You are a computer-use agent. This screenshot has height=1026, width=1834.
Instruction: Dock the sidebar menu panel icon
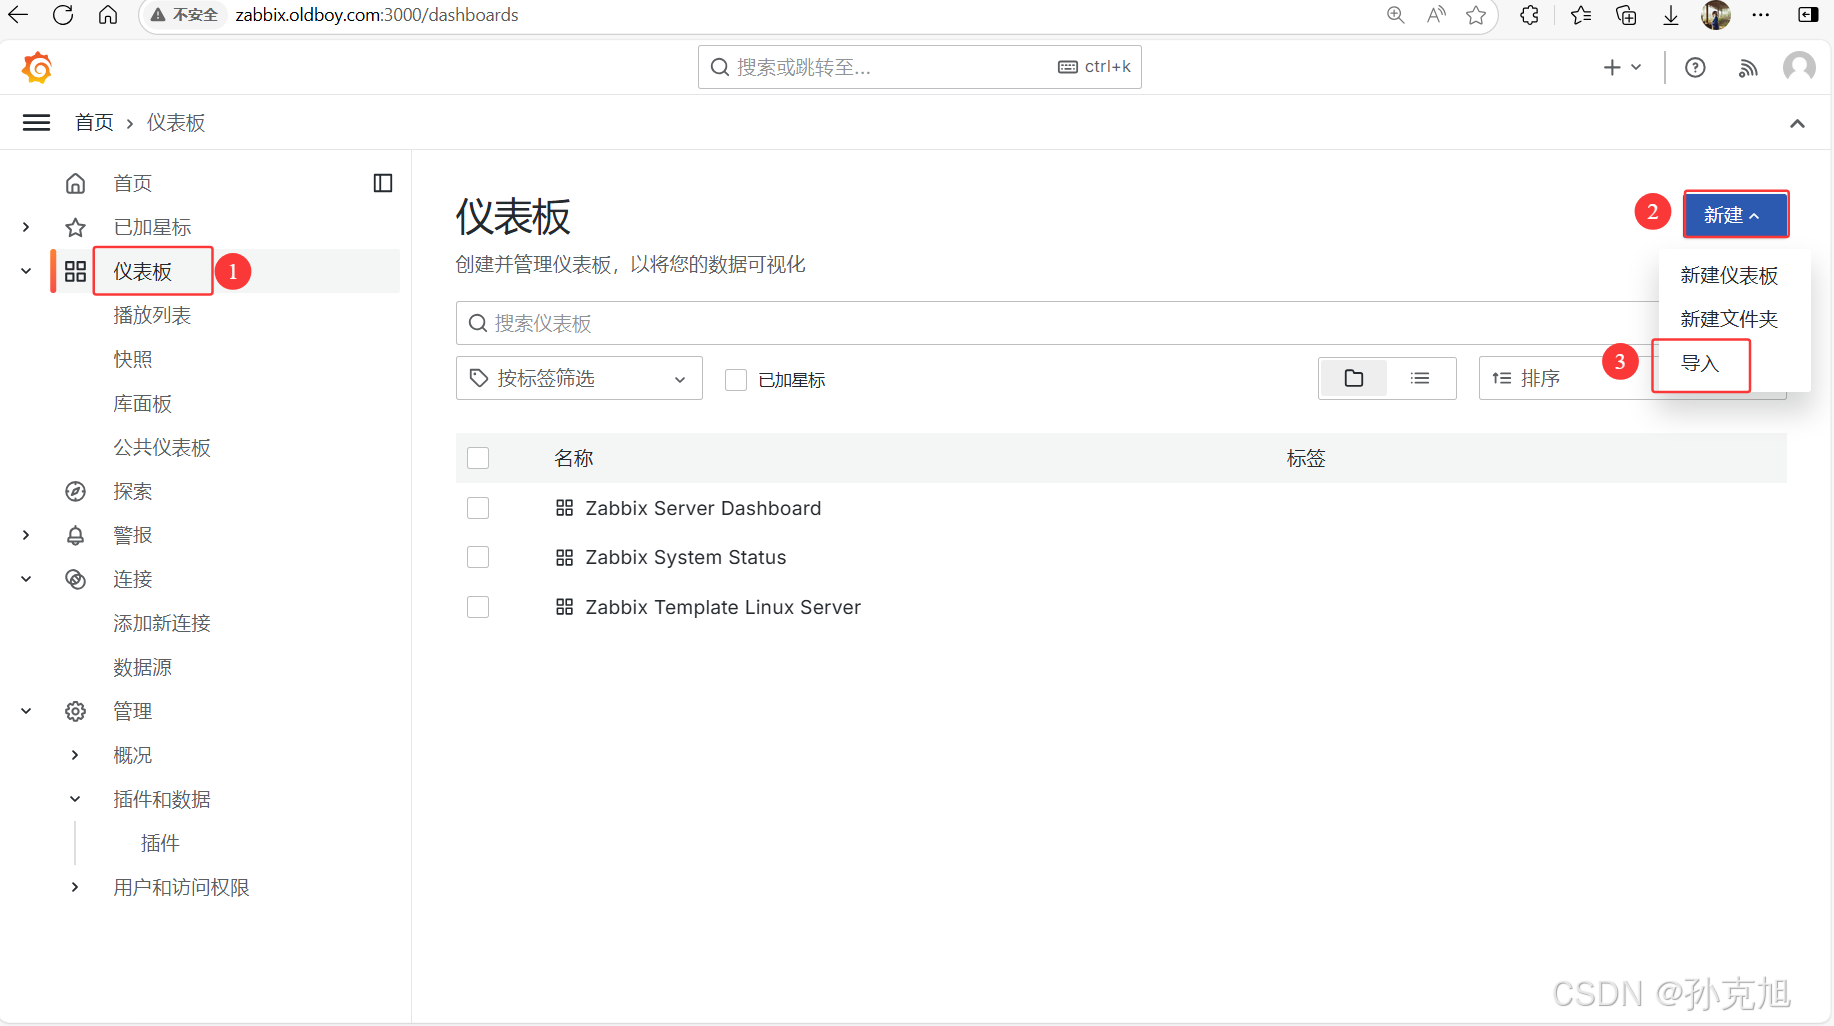pos(383,183)
